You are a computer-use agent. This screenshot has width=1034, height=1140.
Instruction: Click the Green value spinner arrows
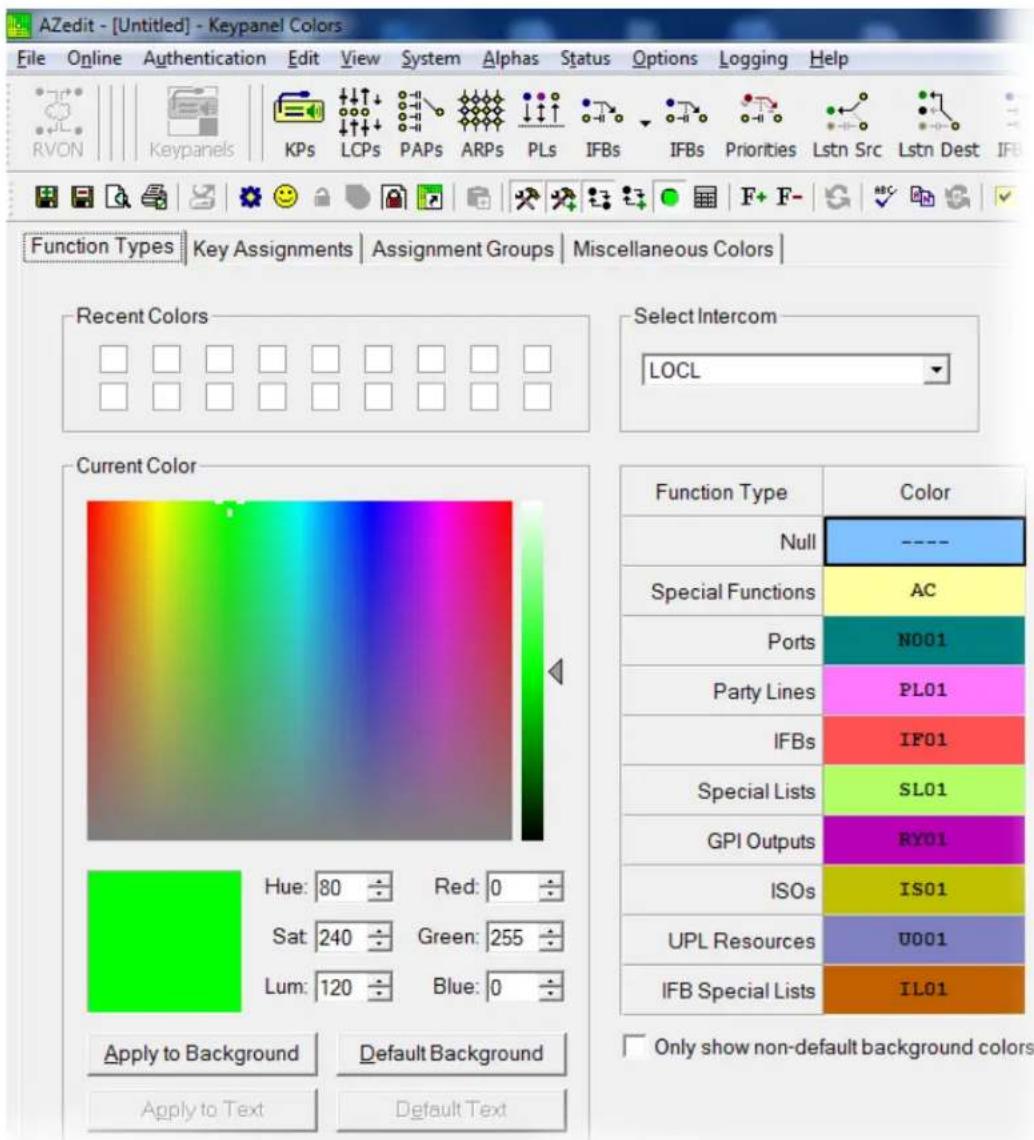(550, 938)
